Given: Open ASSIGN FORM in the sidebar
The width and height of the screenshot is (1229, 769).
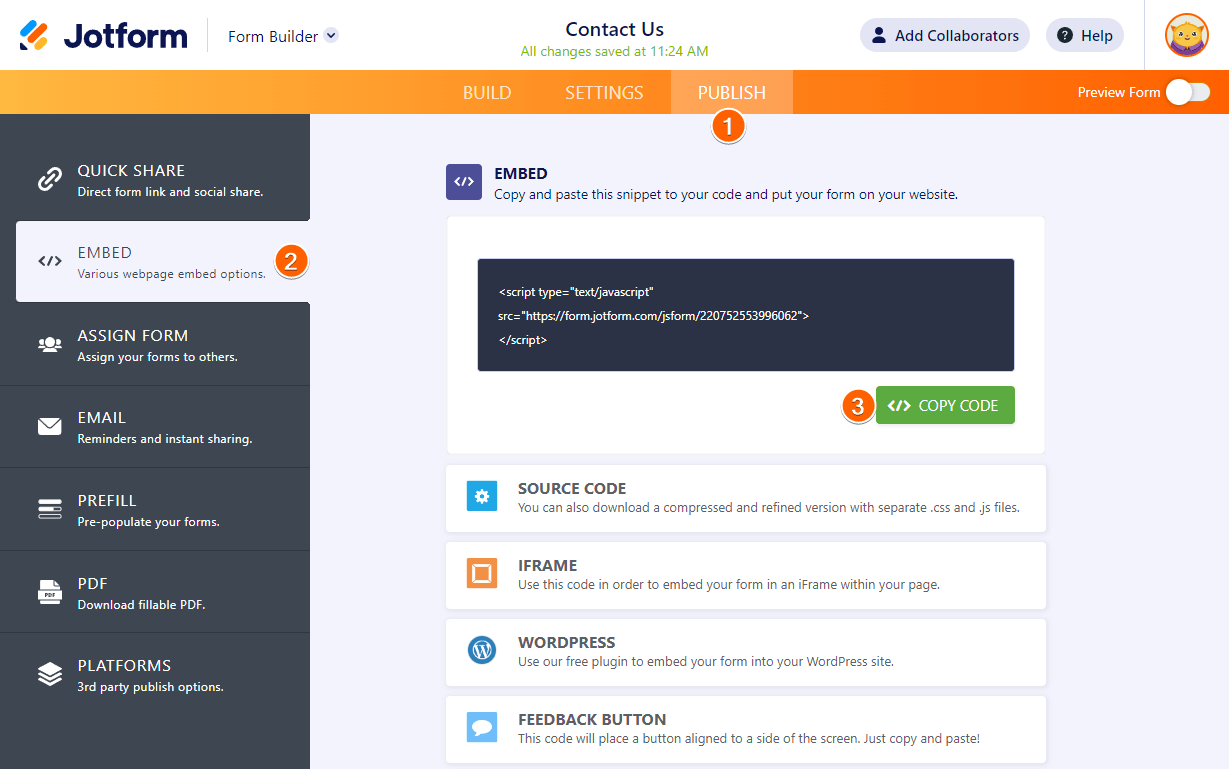Looking at the screenshot, I should [155, 344].
